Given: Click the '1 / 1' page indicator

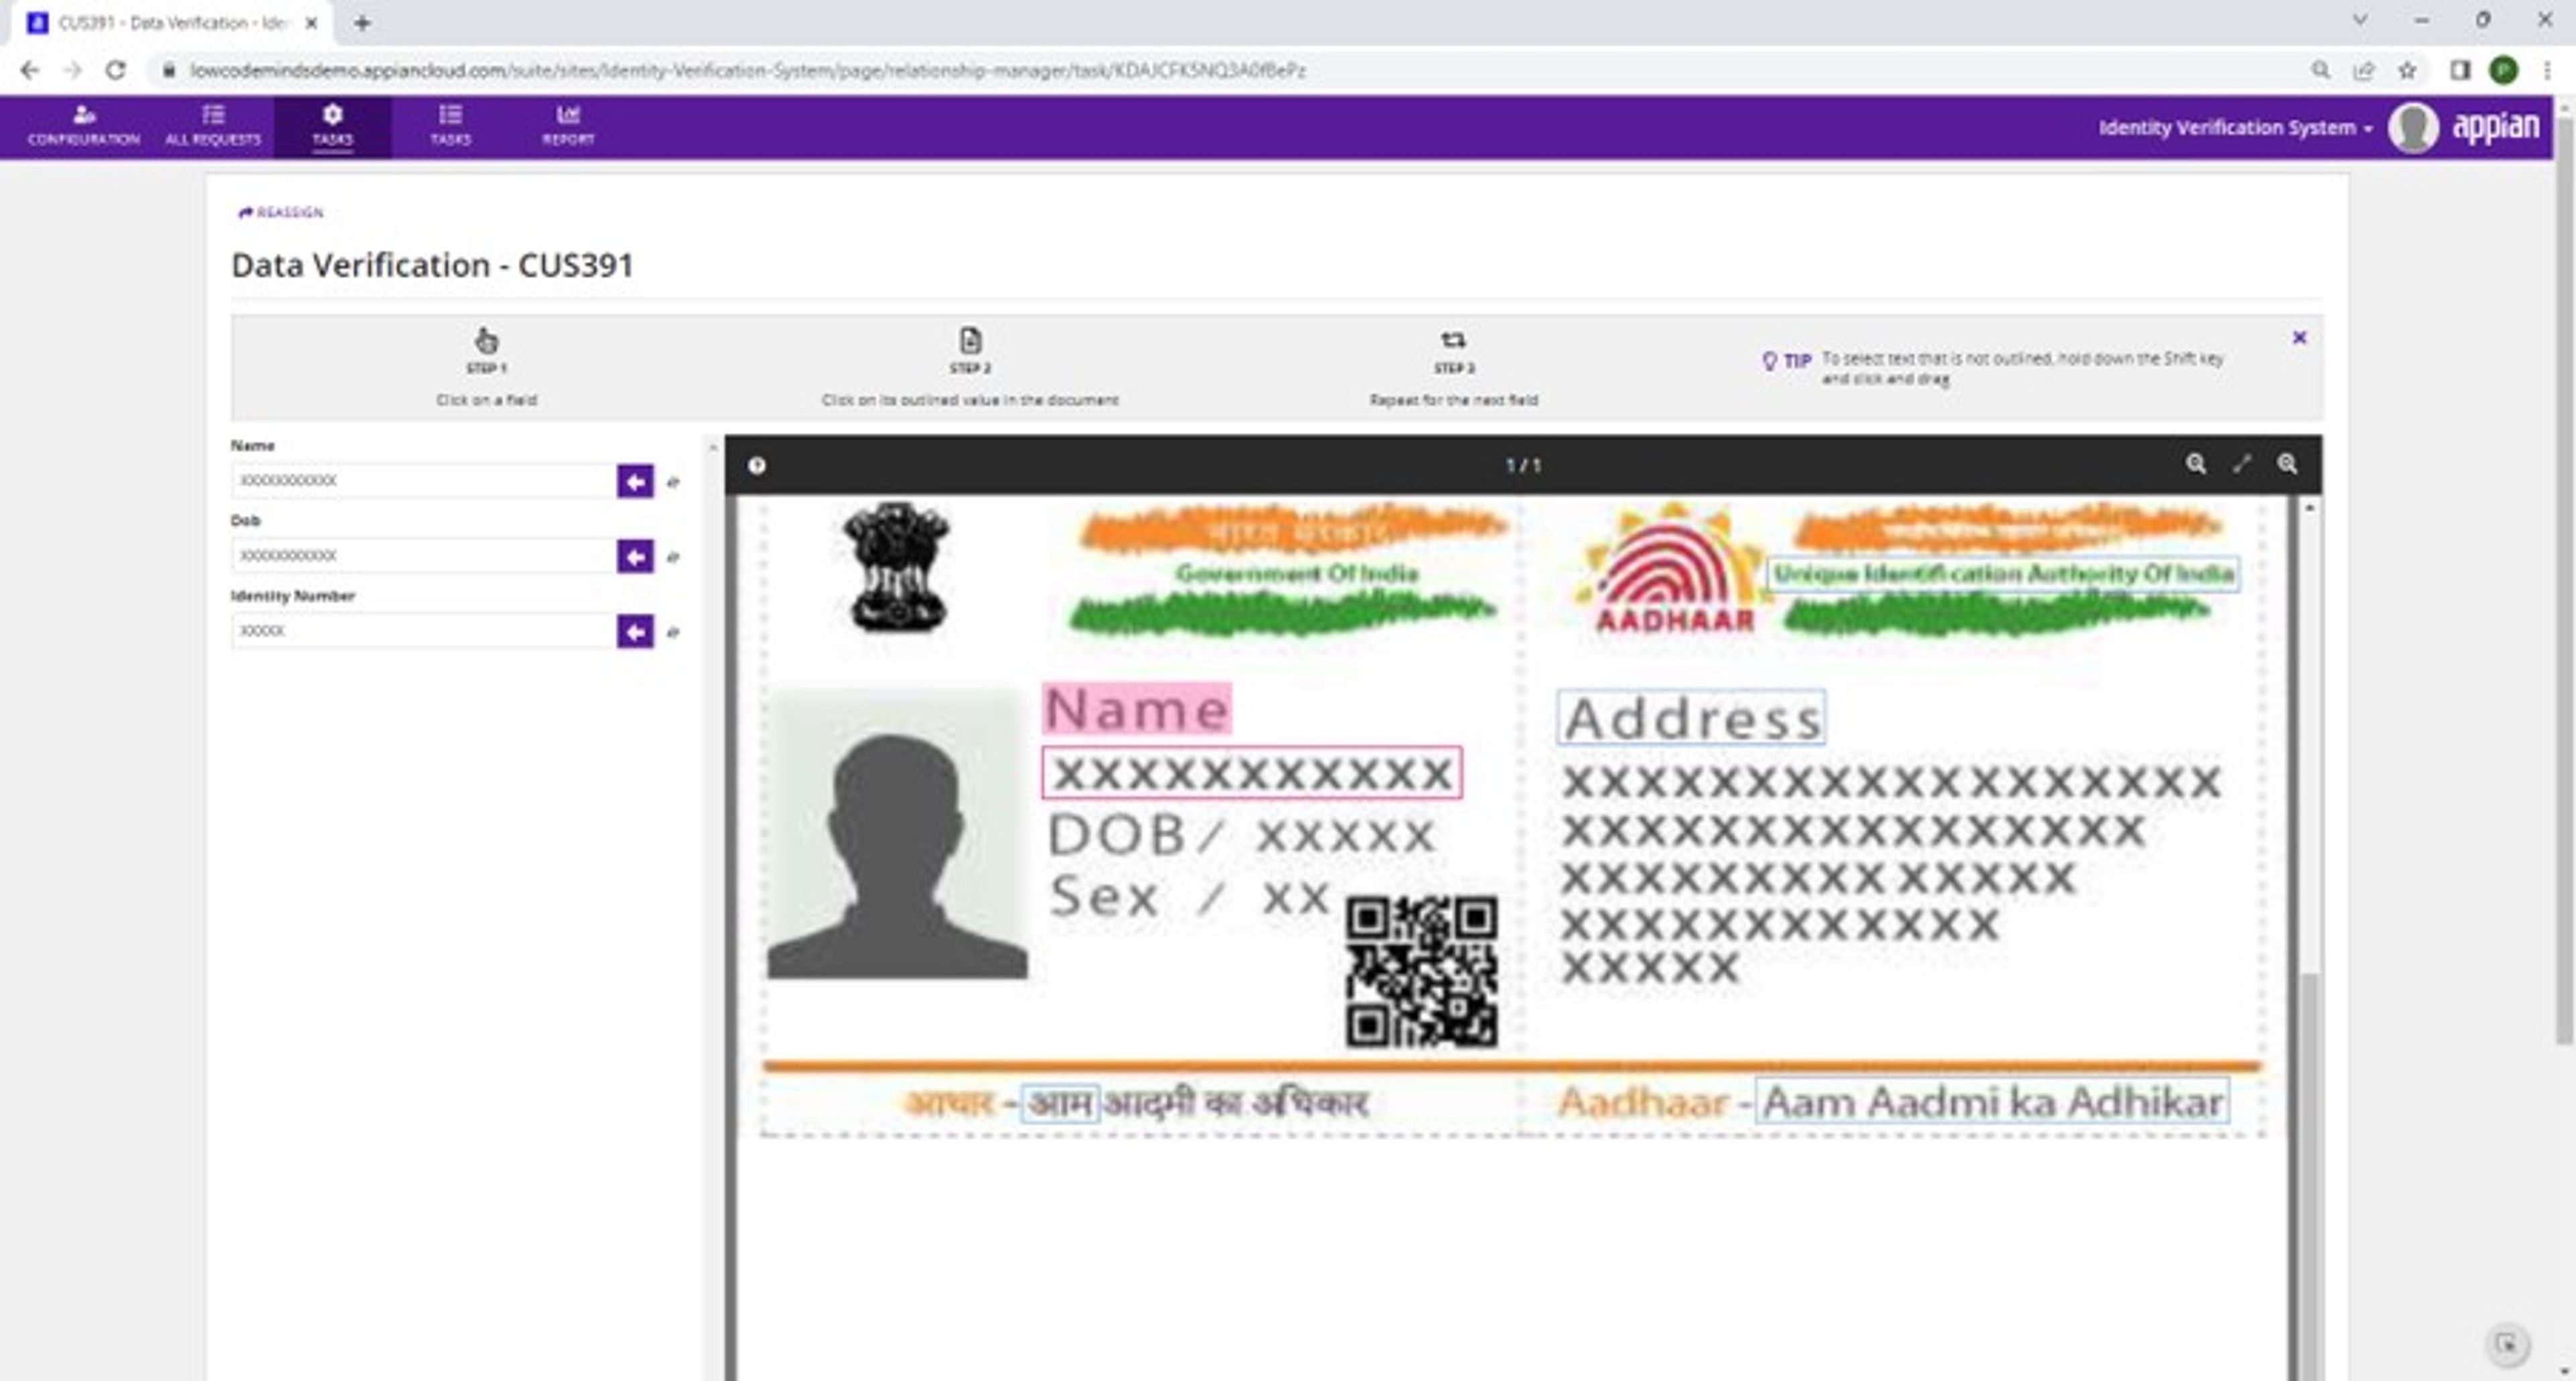Looking at the screenshot, I should (1523, 465).
